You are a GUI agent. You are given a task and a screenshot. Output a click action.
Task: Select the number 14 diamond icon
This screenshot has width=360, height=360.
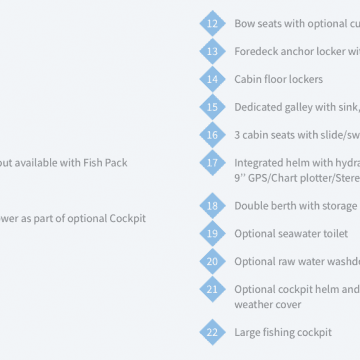click(212, 79)
